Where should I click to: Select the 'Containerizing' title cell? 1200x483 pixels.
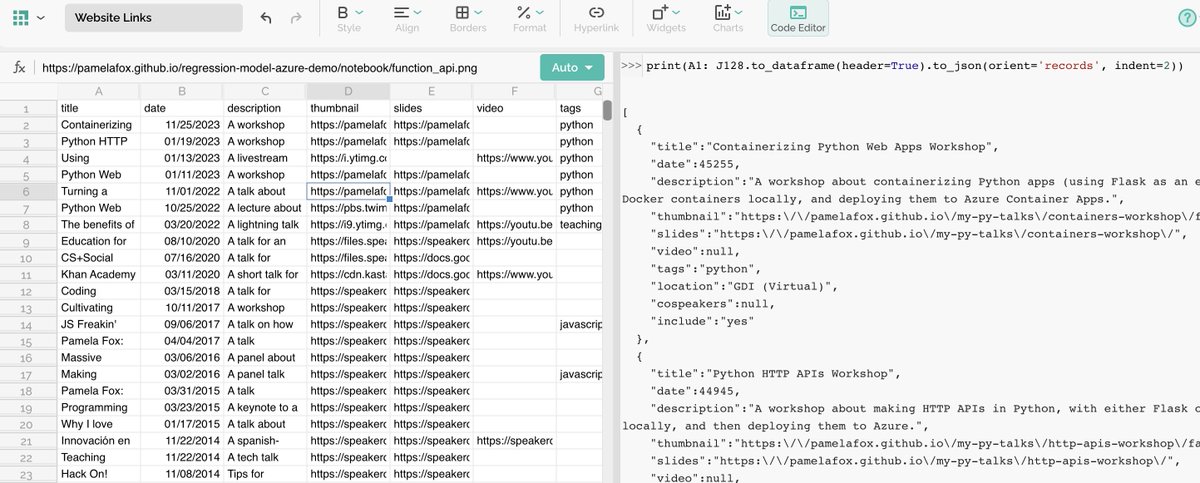pyautogui.click(x=98, y=125)
